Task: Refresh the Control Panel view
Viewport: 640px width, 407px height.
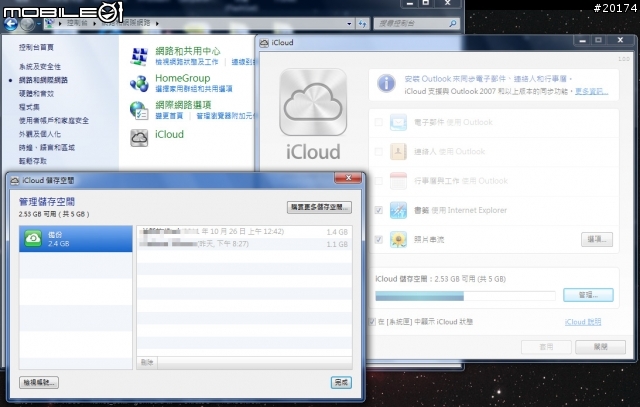Action: pyautogui.click(x=362, y=24)
